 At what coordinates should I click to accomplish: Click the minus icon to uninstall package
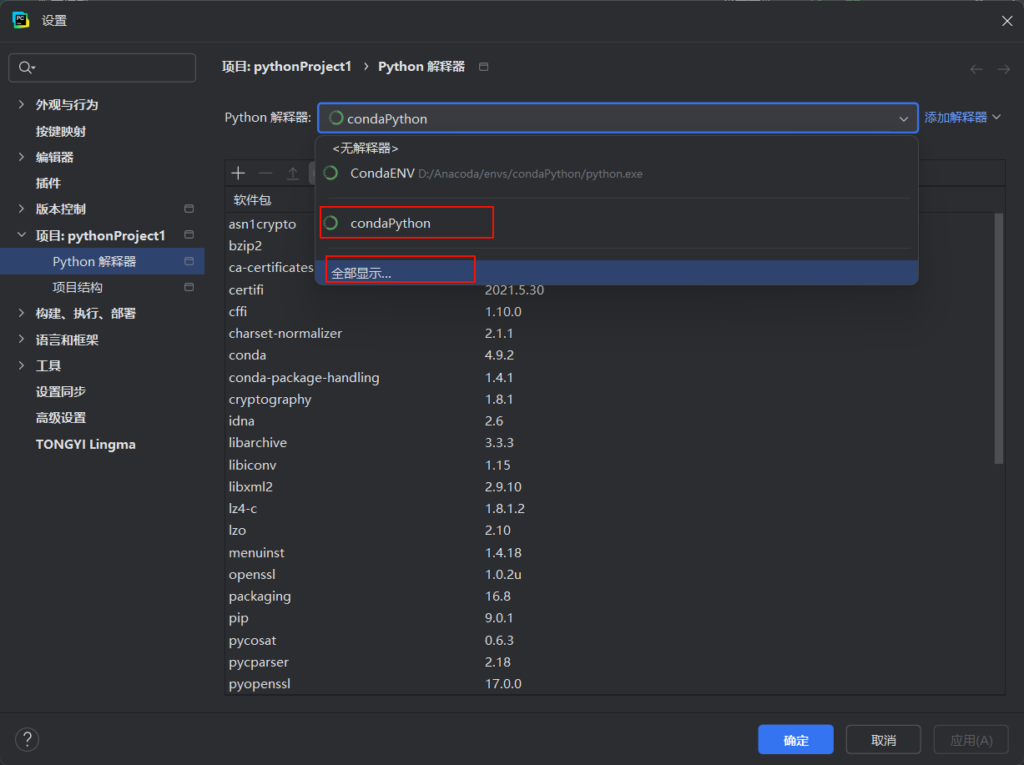(265, 173)
